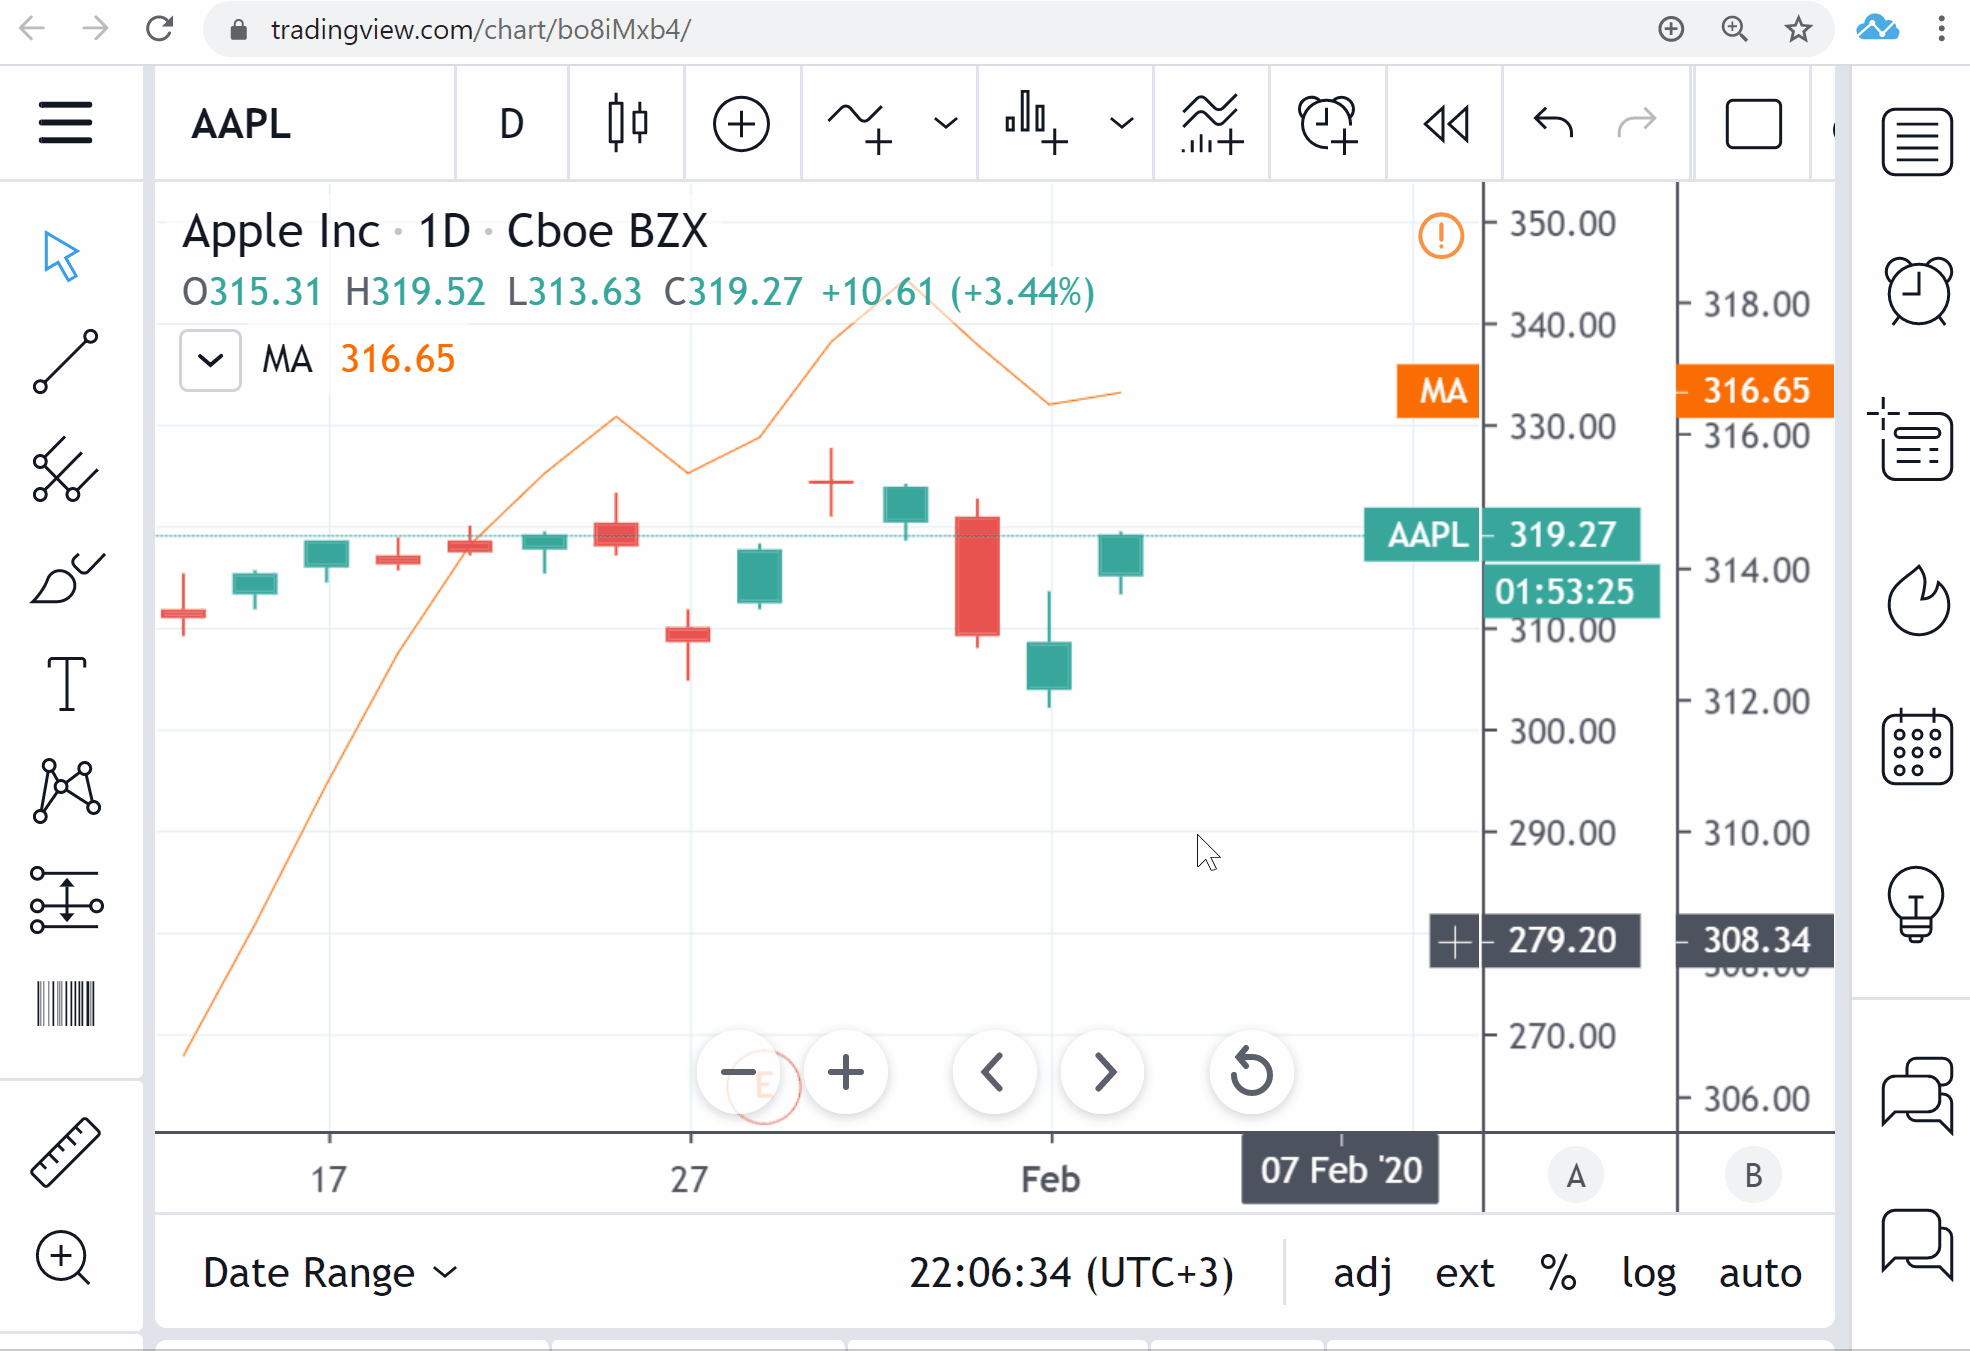Open candlestick chart style selector
This screenshot has width=1970, height=1351.
coord(627,124)
